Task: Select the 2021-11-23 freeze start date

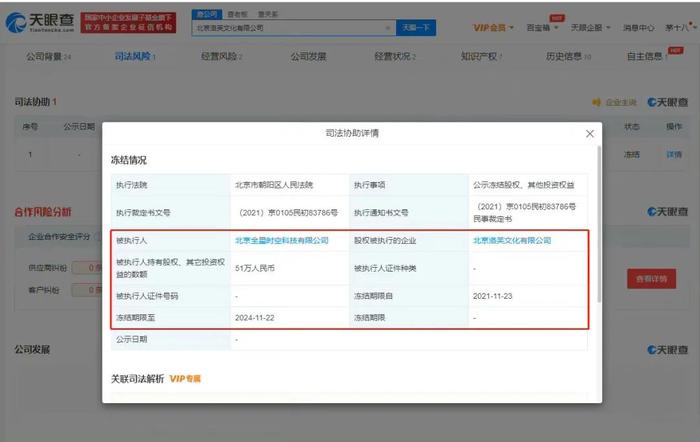Action: 492,296
